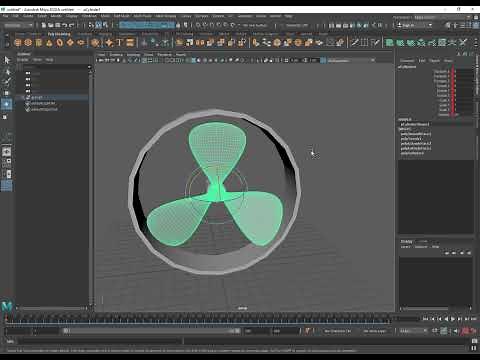Screen dimensions: 480x360
Task: Toggle playback loop mode
Action: [435, 331]
